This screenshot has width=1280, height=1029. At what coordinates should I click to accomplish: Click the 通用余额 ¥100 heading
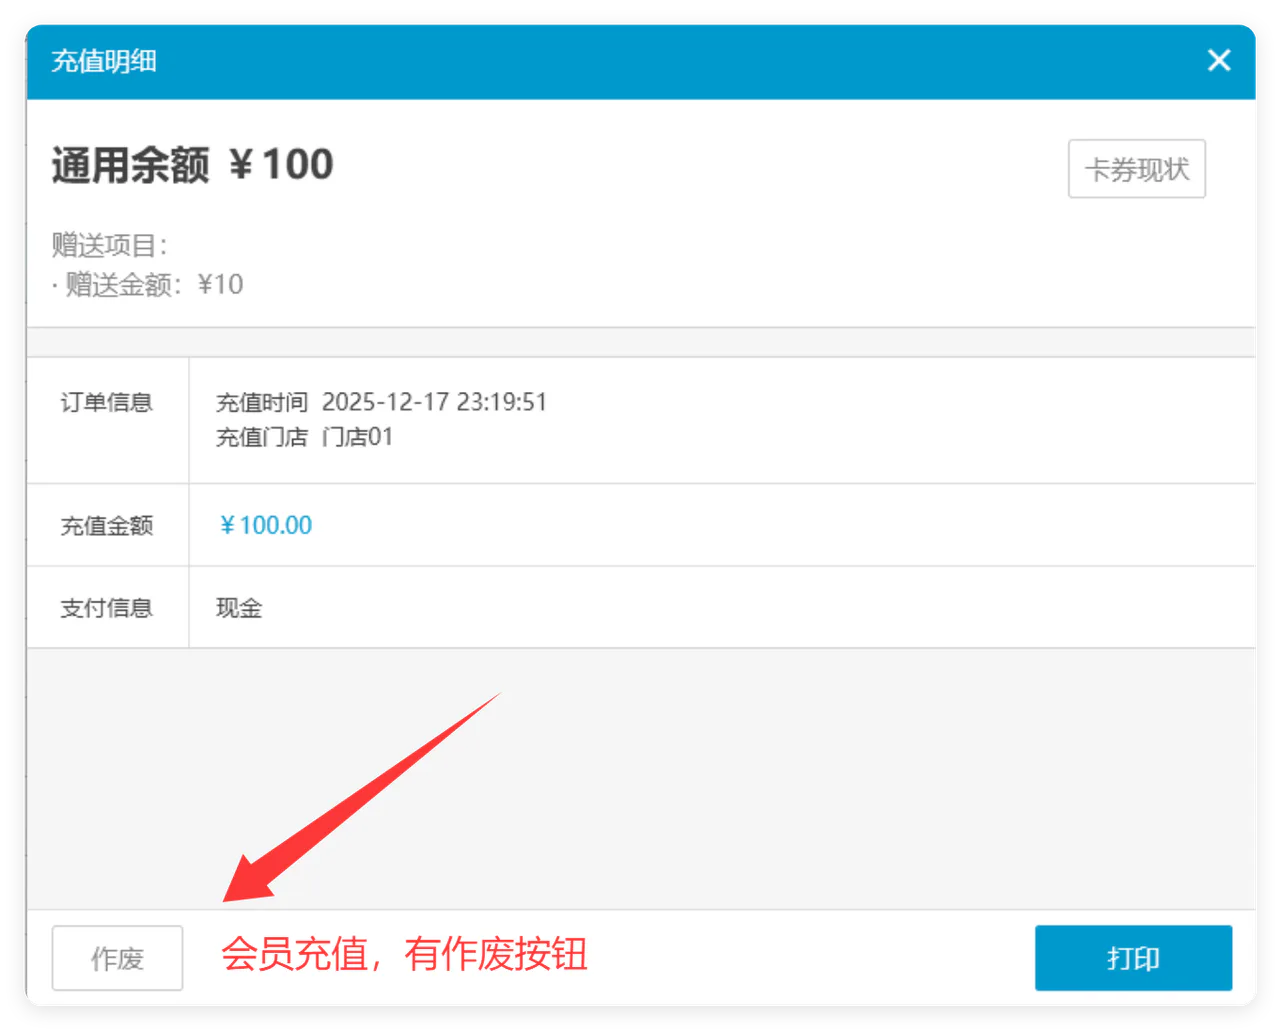[192, 165]
